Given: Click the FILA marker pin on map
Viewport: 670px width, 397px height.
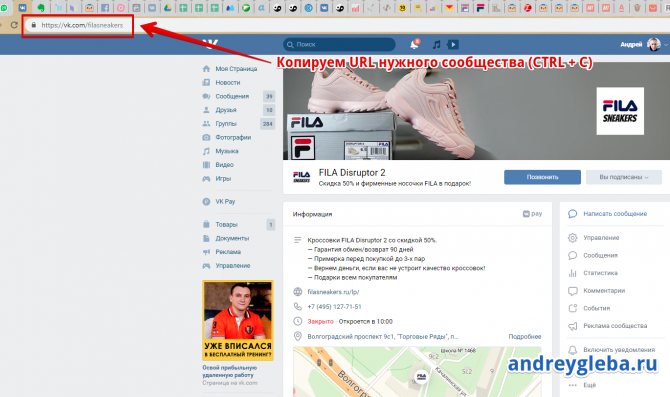Looking at the screenshot, I should tap(421, 376).
